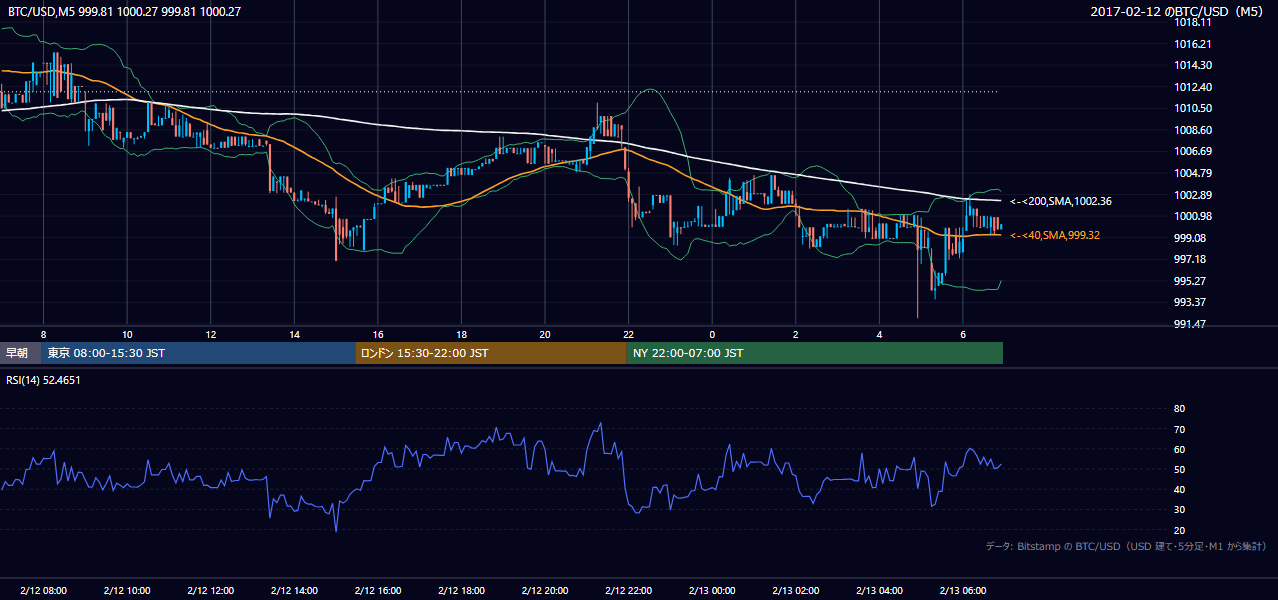Click price axis value 1010.50
The width and height of the screenshot is (1278, 600).
[1192, 108]
